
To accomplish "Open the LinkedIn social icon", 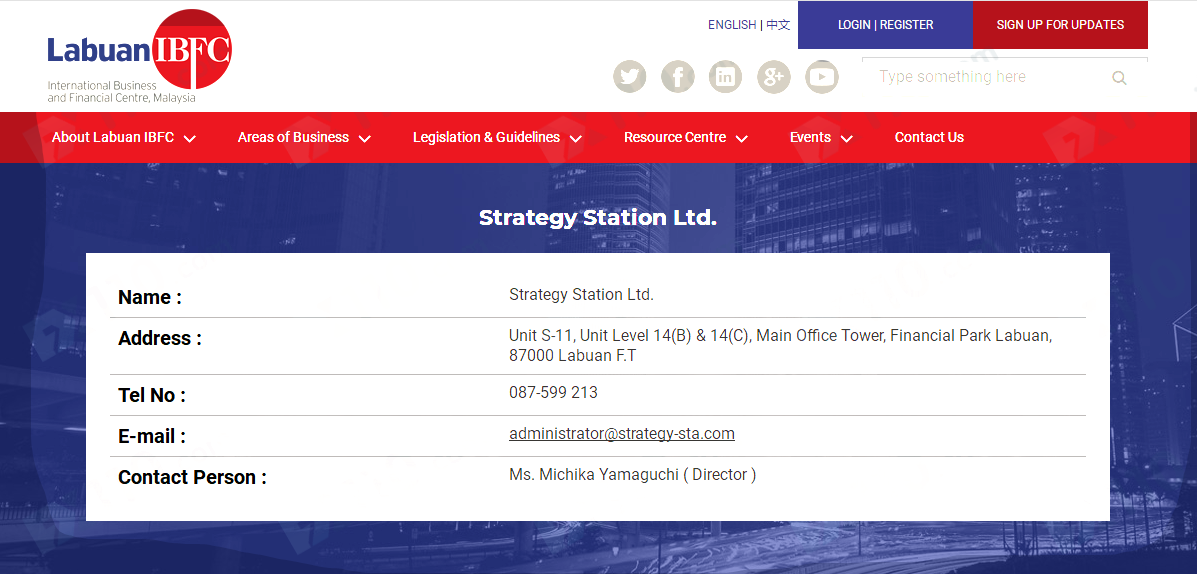I will pos(725,76).
